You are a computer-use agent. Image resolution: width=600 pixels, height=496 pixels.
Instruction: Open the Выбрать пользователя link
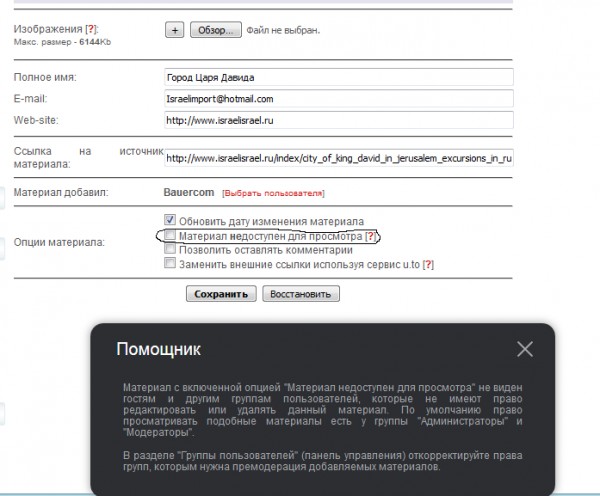[x=273, y=193]
